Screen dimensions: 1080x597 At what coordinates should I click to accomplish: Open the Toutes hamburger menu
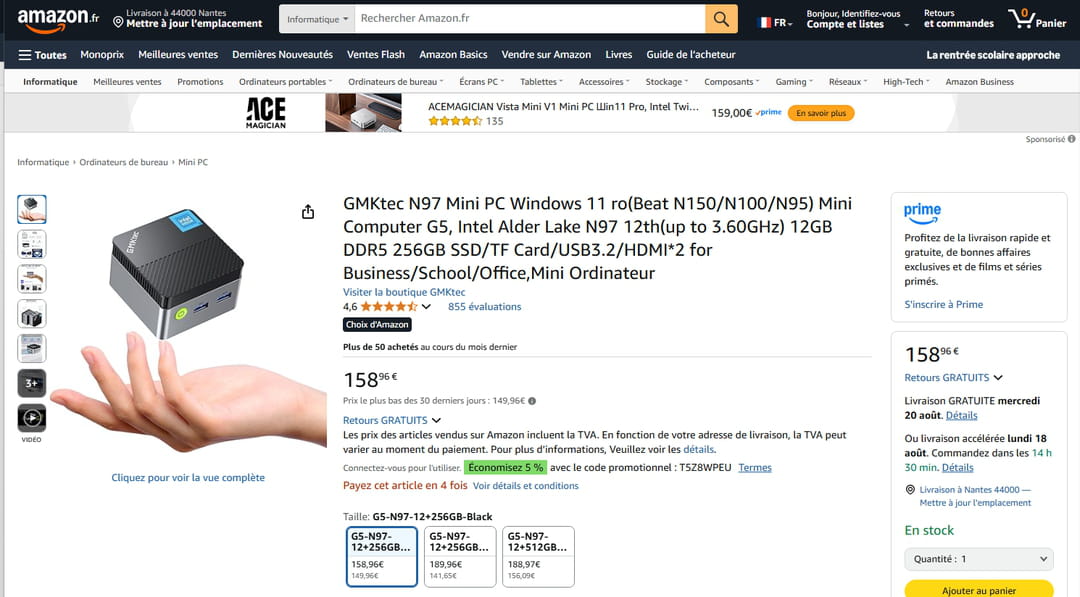click(x=42, y=55)
